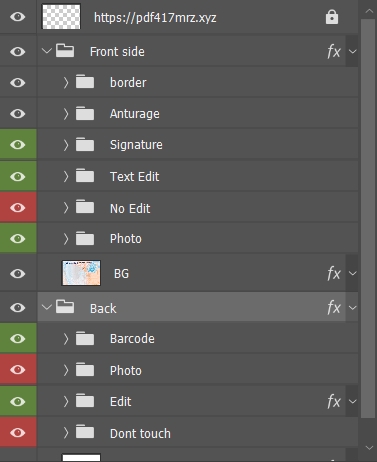
Task: Collapse the Front side group
Action: point(47,51)
